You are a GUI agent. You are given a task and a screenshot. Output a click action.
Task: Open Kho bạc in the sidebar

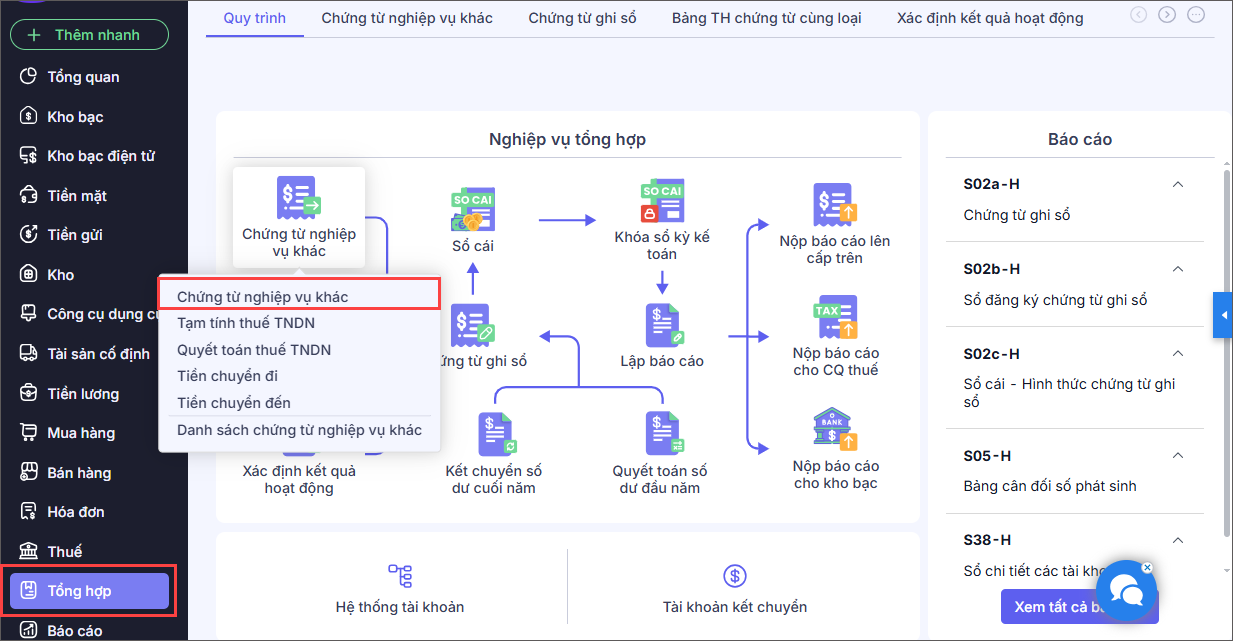click(x=75, y=117)
